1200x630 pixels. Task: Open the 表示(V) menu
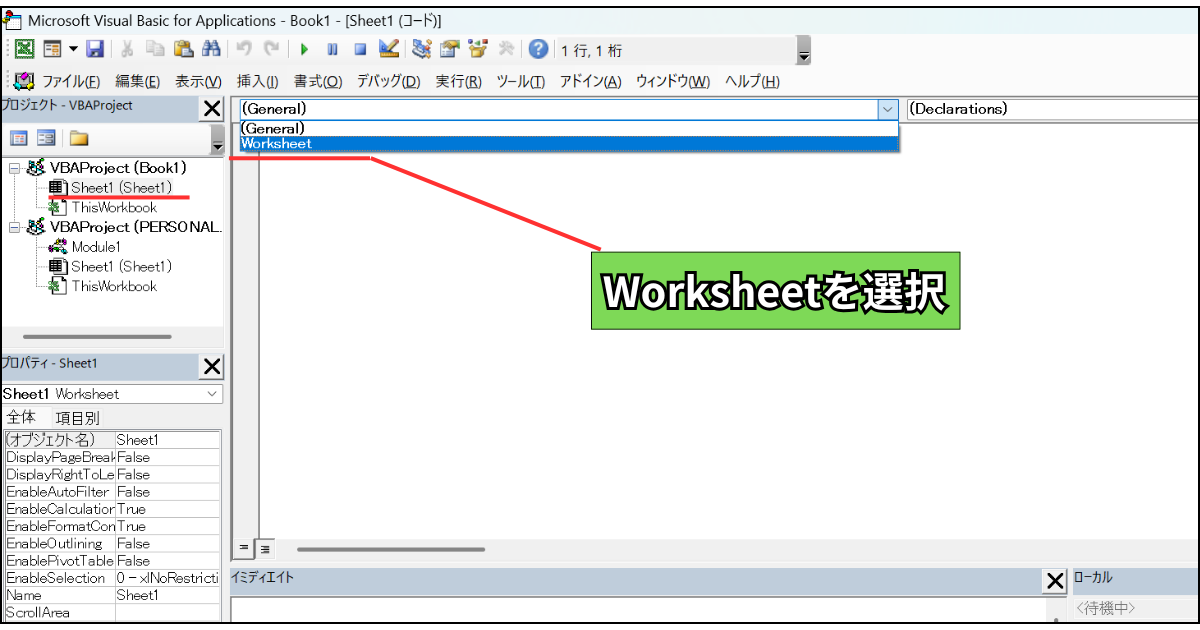[x=198, y=82]
